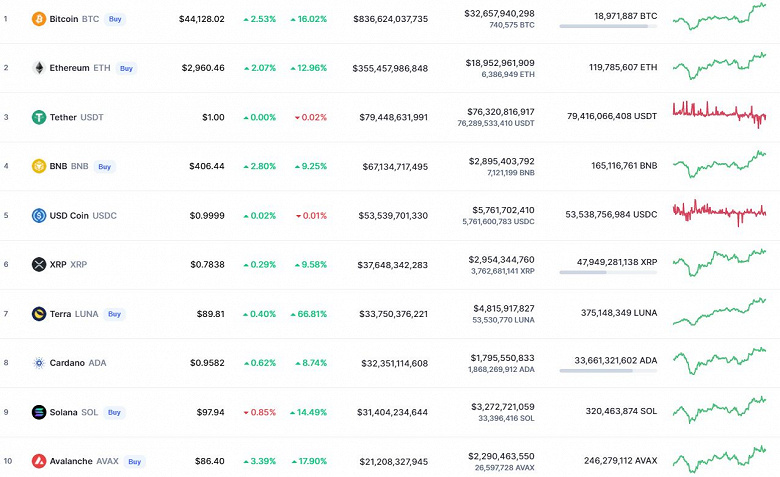Open the Cardano ADA coin page link

tap(78, 362)
